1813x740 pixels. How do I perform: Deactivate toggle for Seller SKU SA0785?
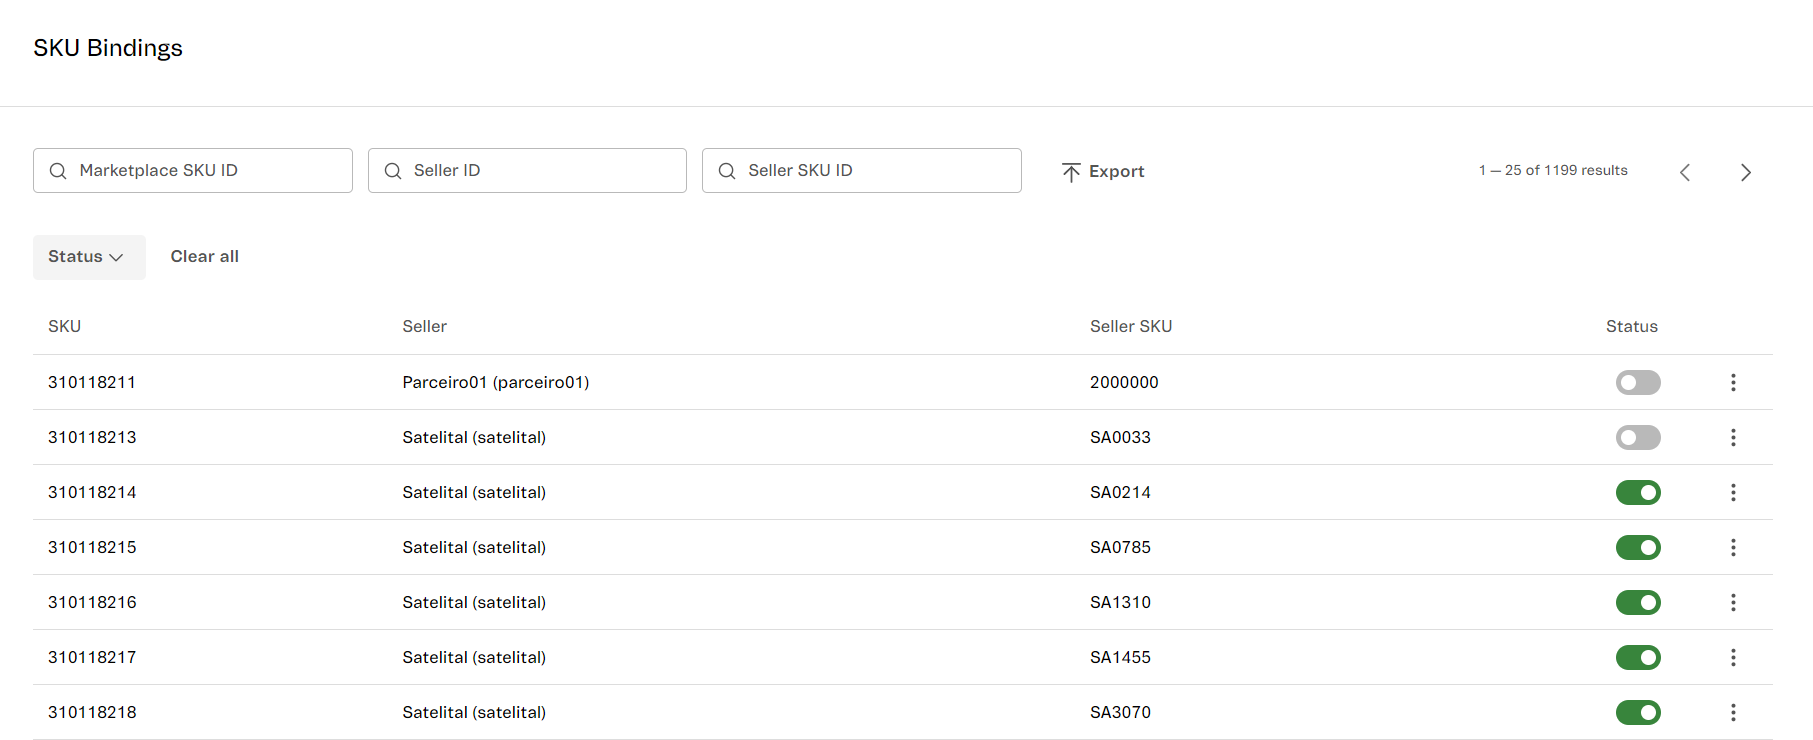1638,547
